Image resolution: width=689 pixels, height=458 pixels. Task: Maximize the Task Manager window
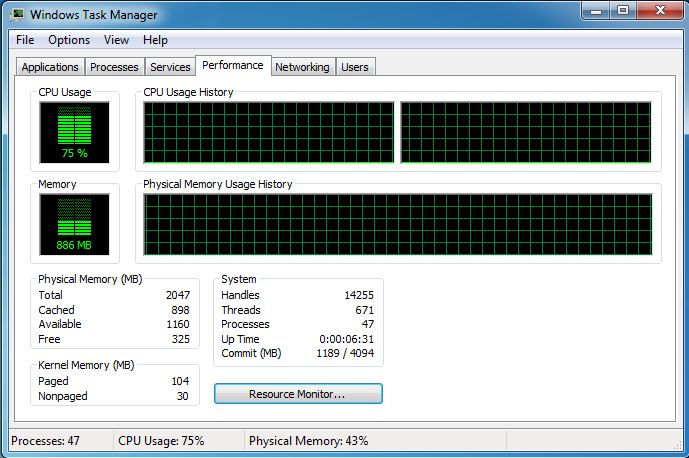point(623,12)
